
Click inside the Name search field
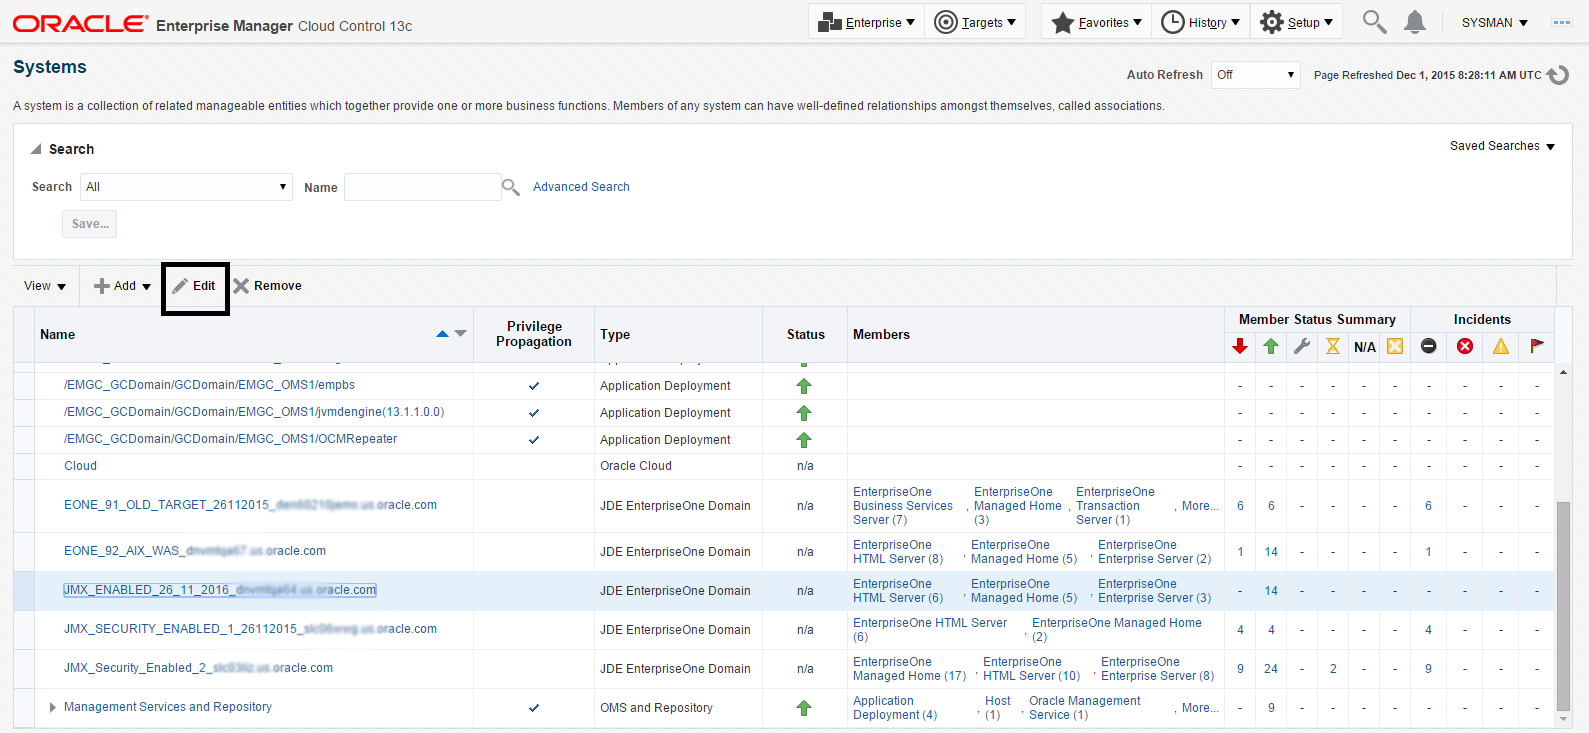[422, 187]
